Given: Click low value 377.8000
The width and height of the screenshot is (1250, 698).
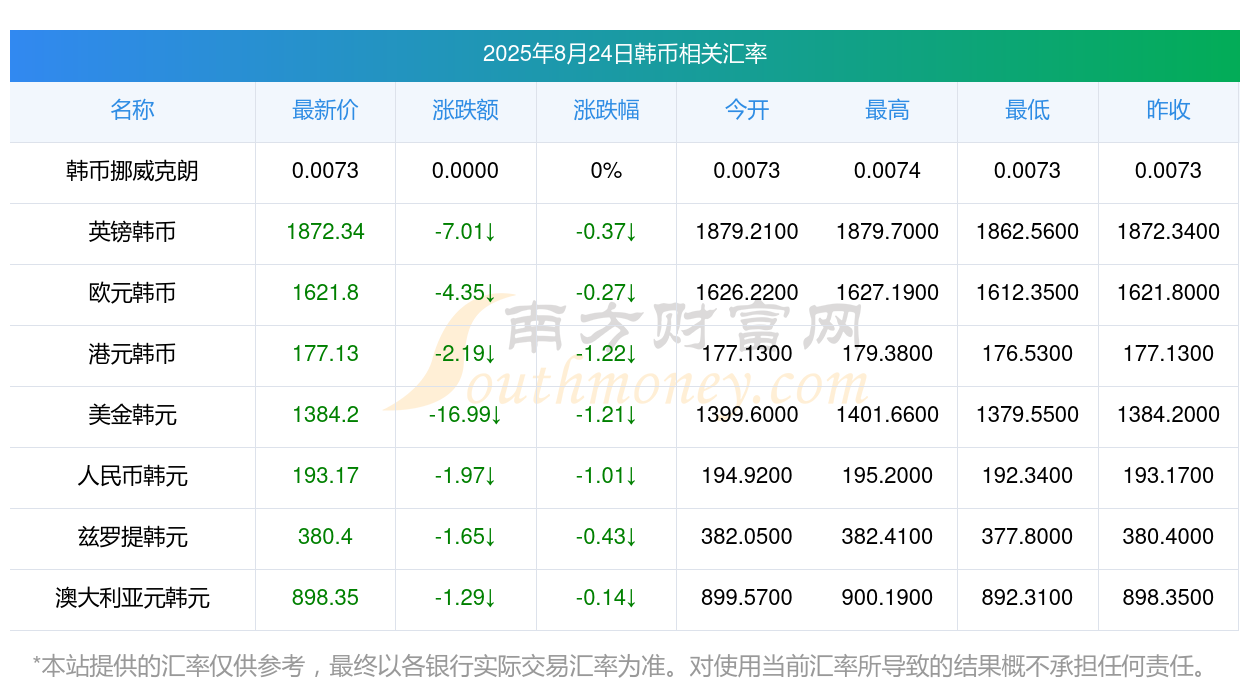Looking at the screenshot, I should pos(1028,537).
